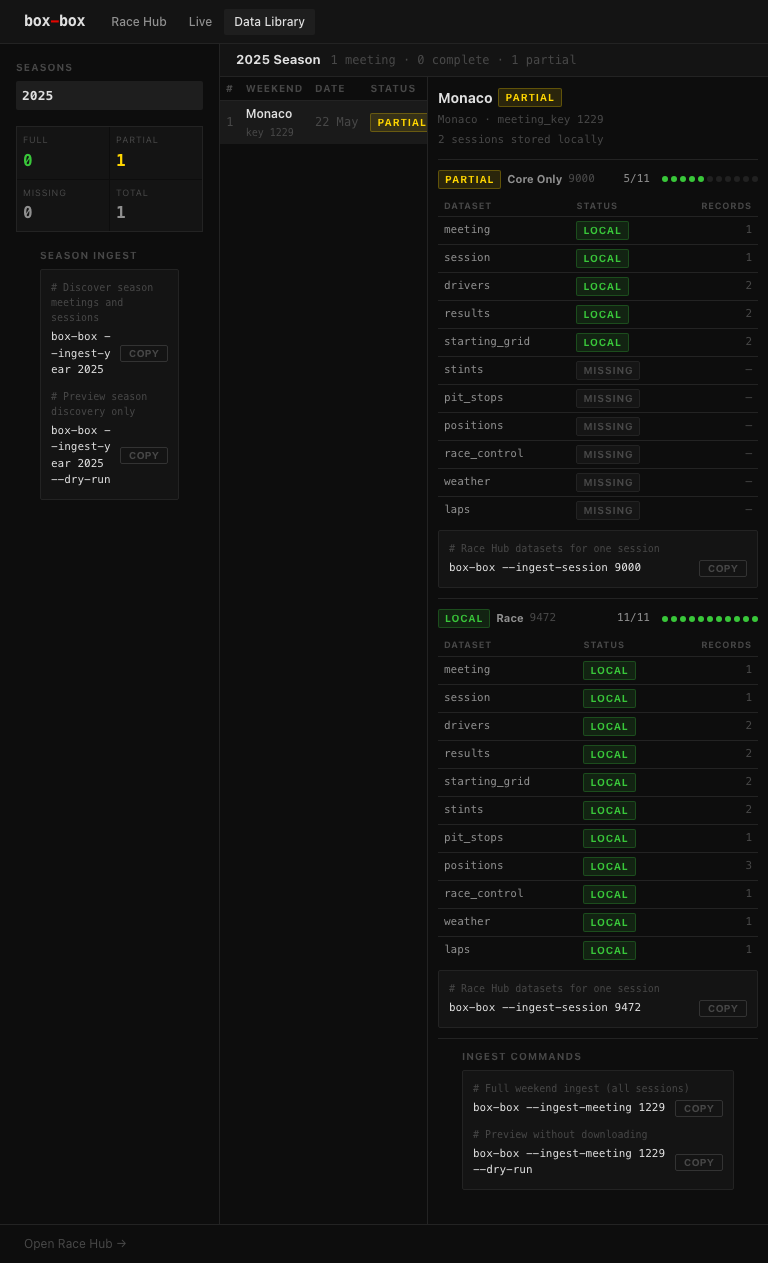The image size is (768, 1263).
Task: Copy the ingest-year 2025 command
Action: pyautogui.click(x=144, y=353)
